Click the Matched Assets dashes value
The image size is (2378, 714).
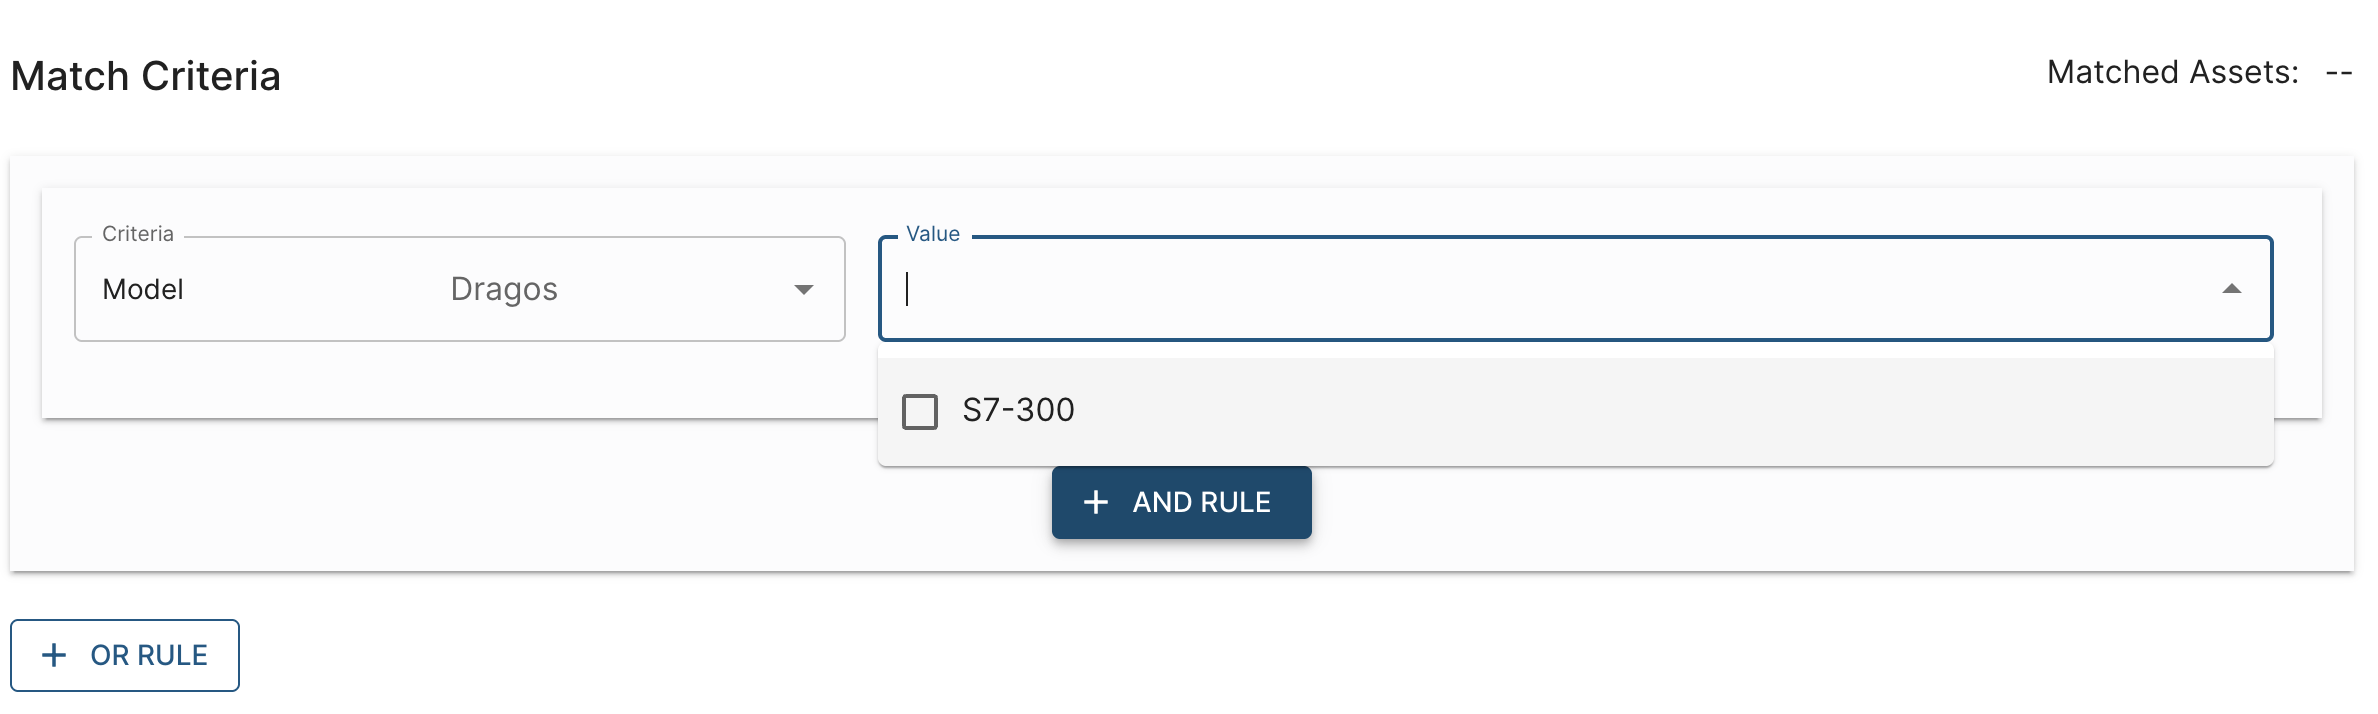[x=2338, y=73]
